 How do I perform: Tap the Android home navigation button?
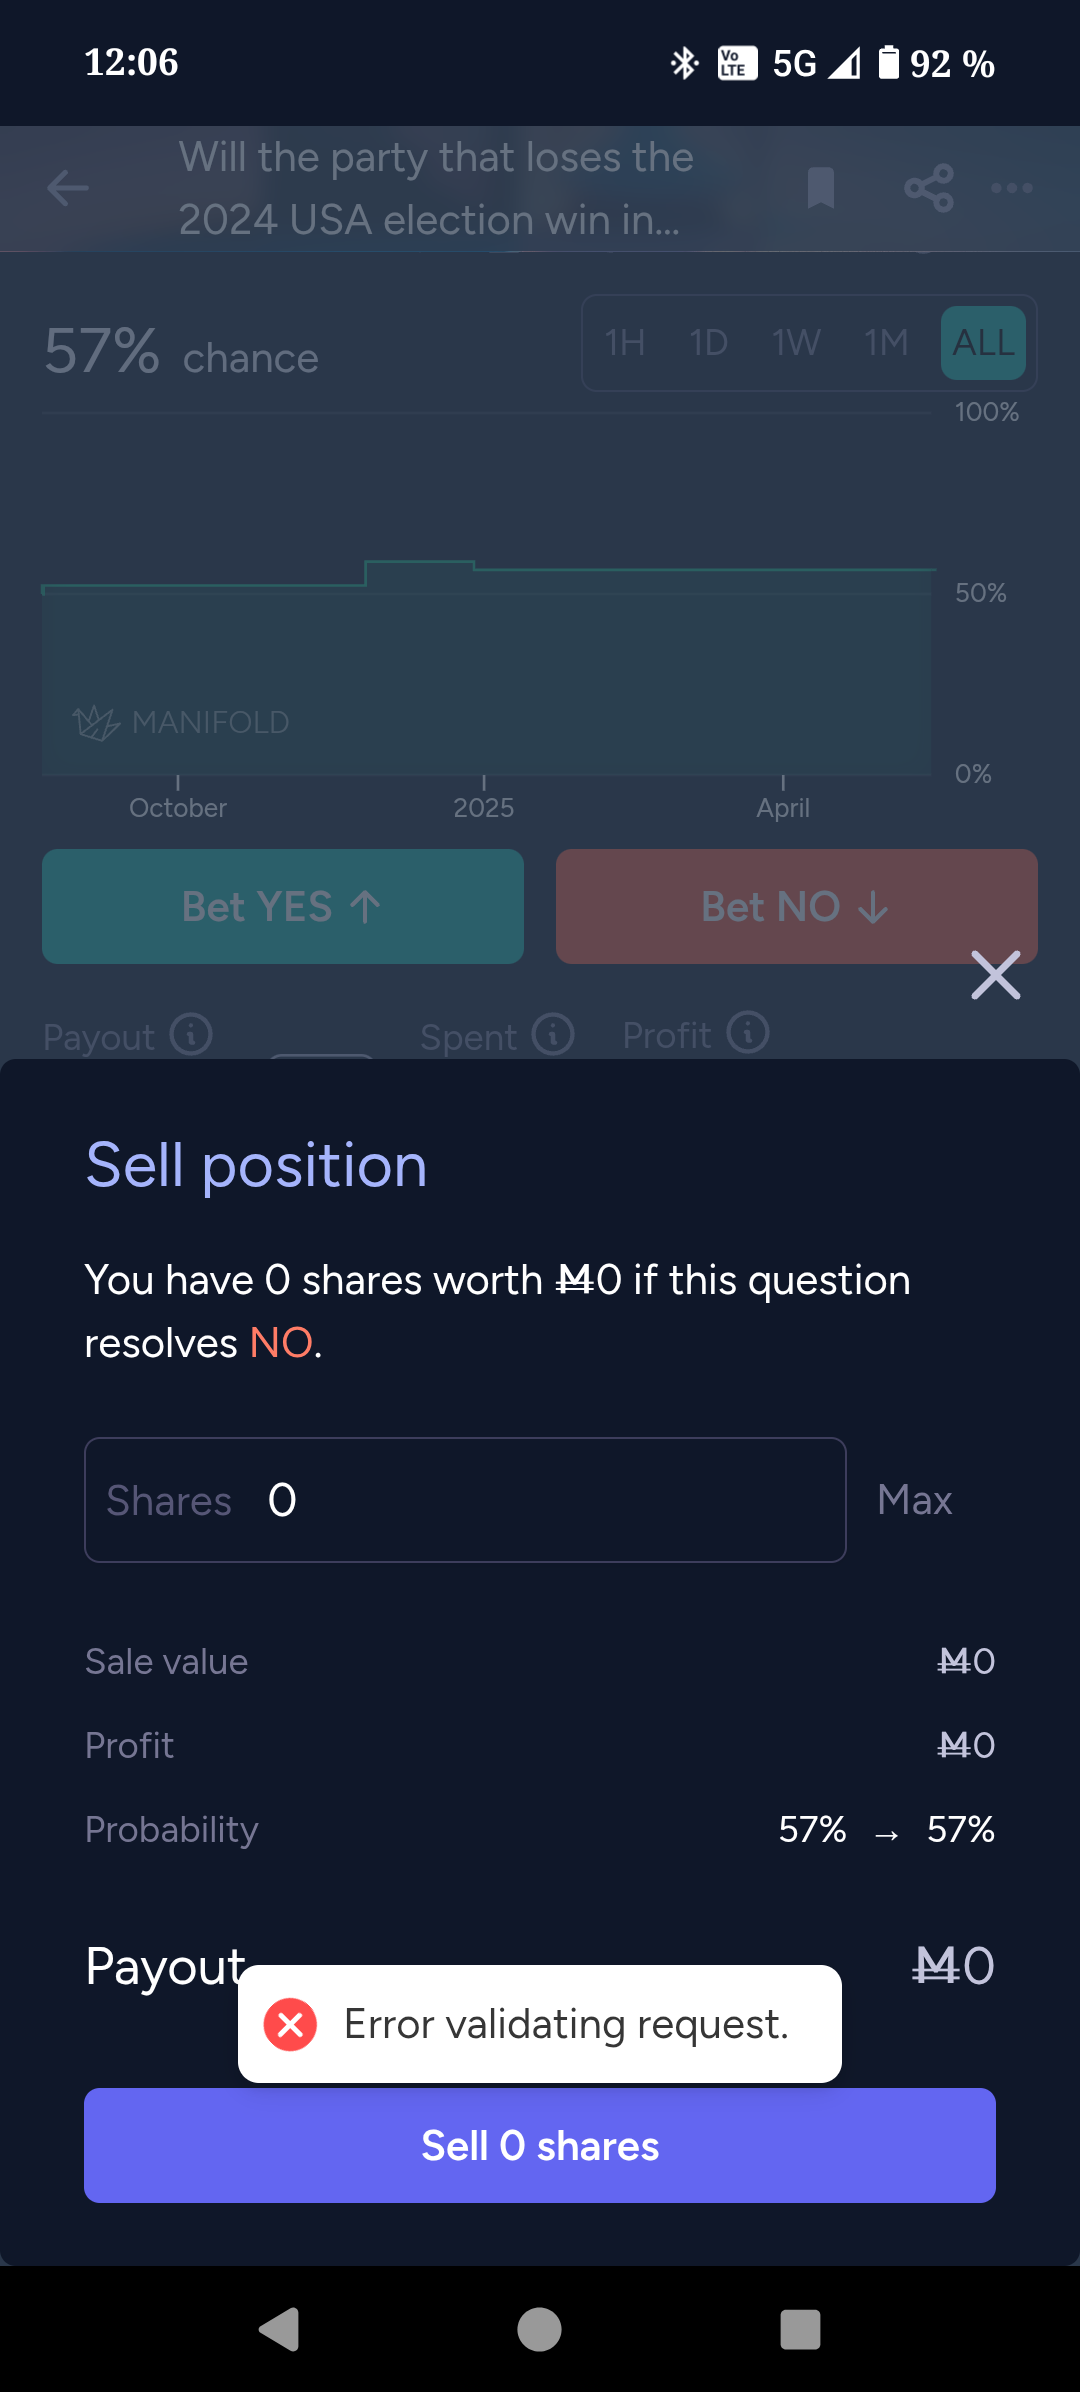[540, 2329]
